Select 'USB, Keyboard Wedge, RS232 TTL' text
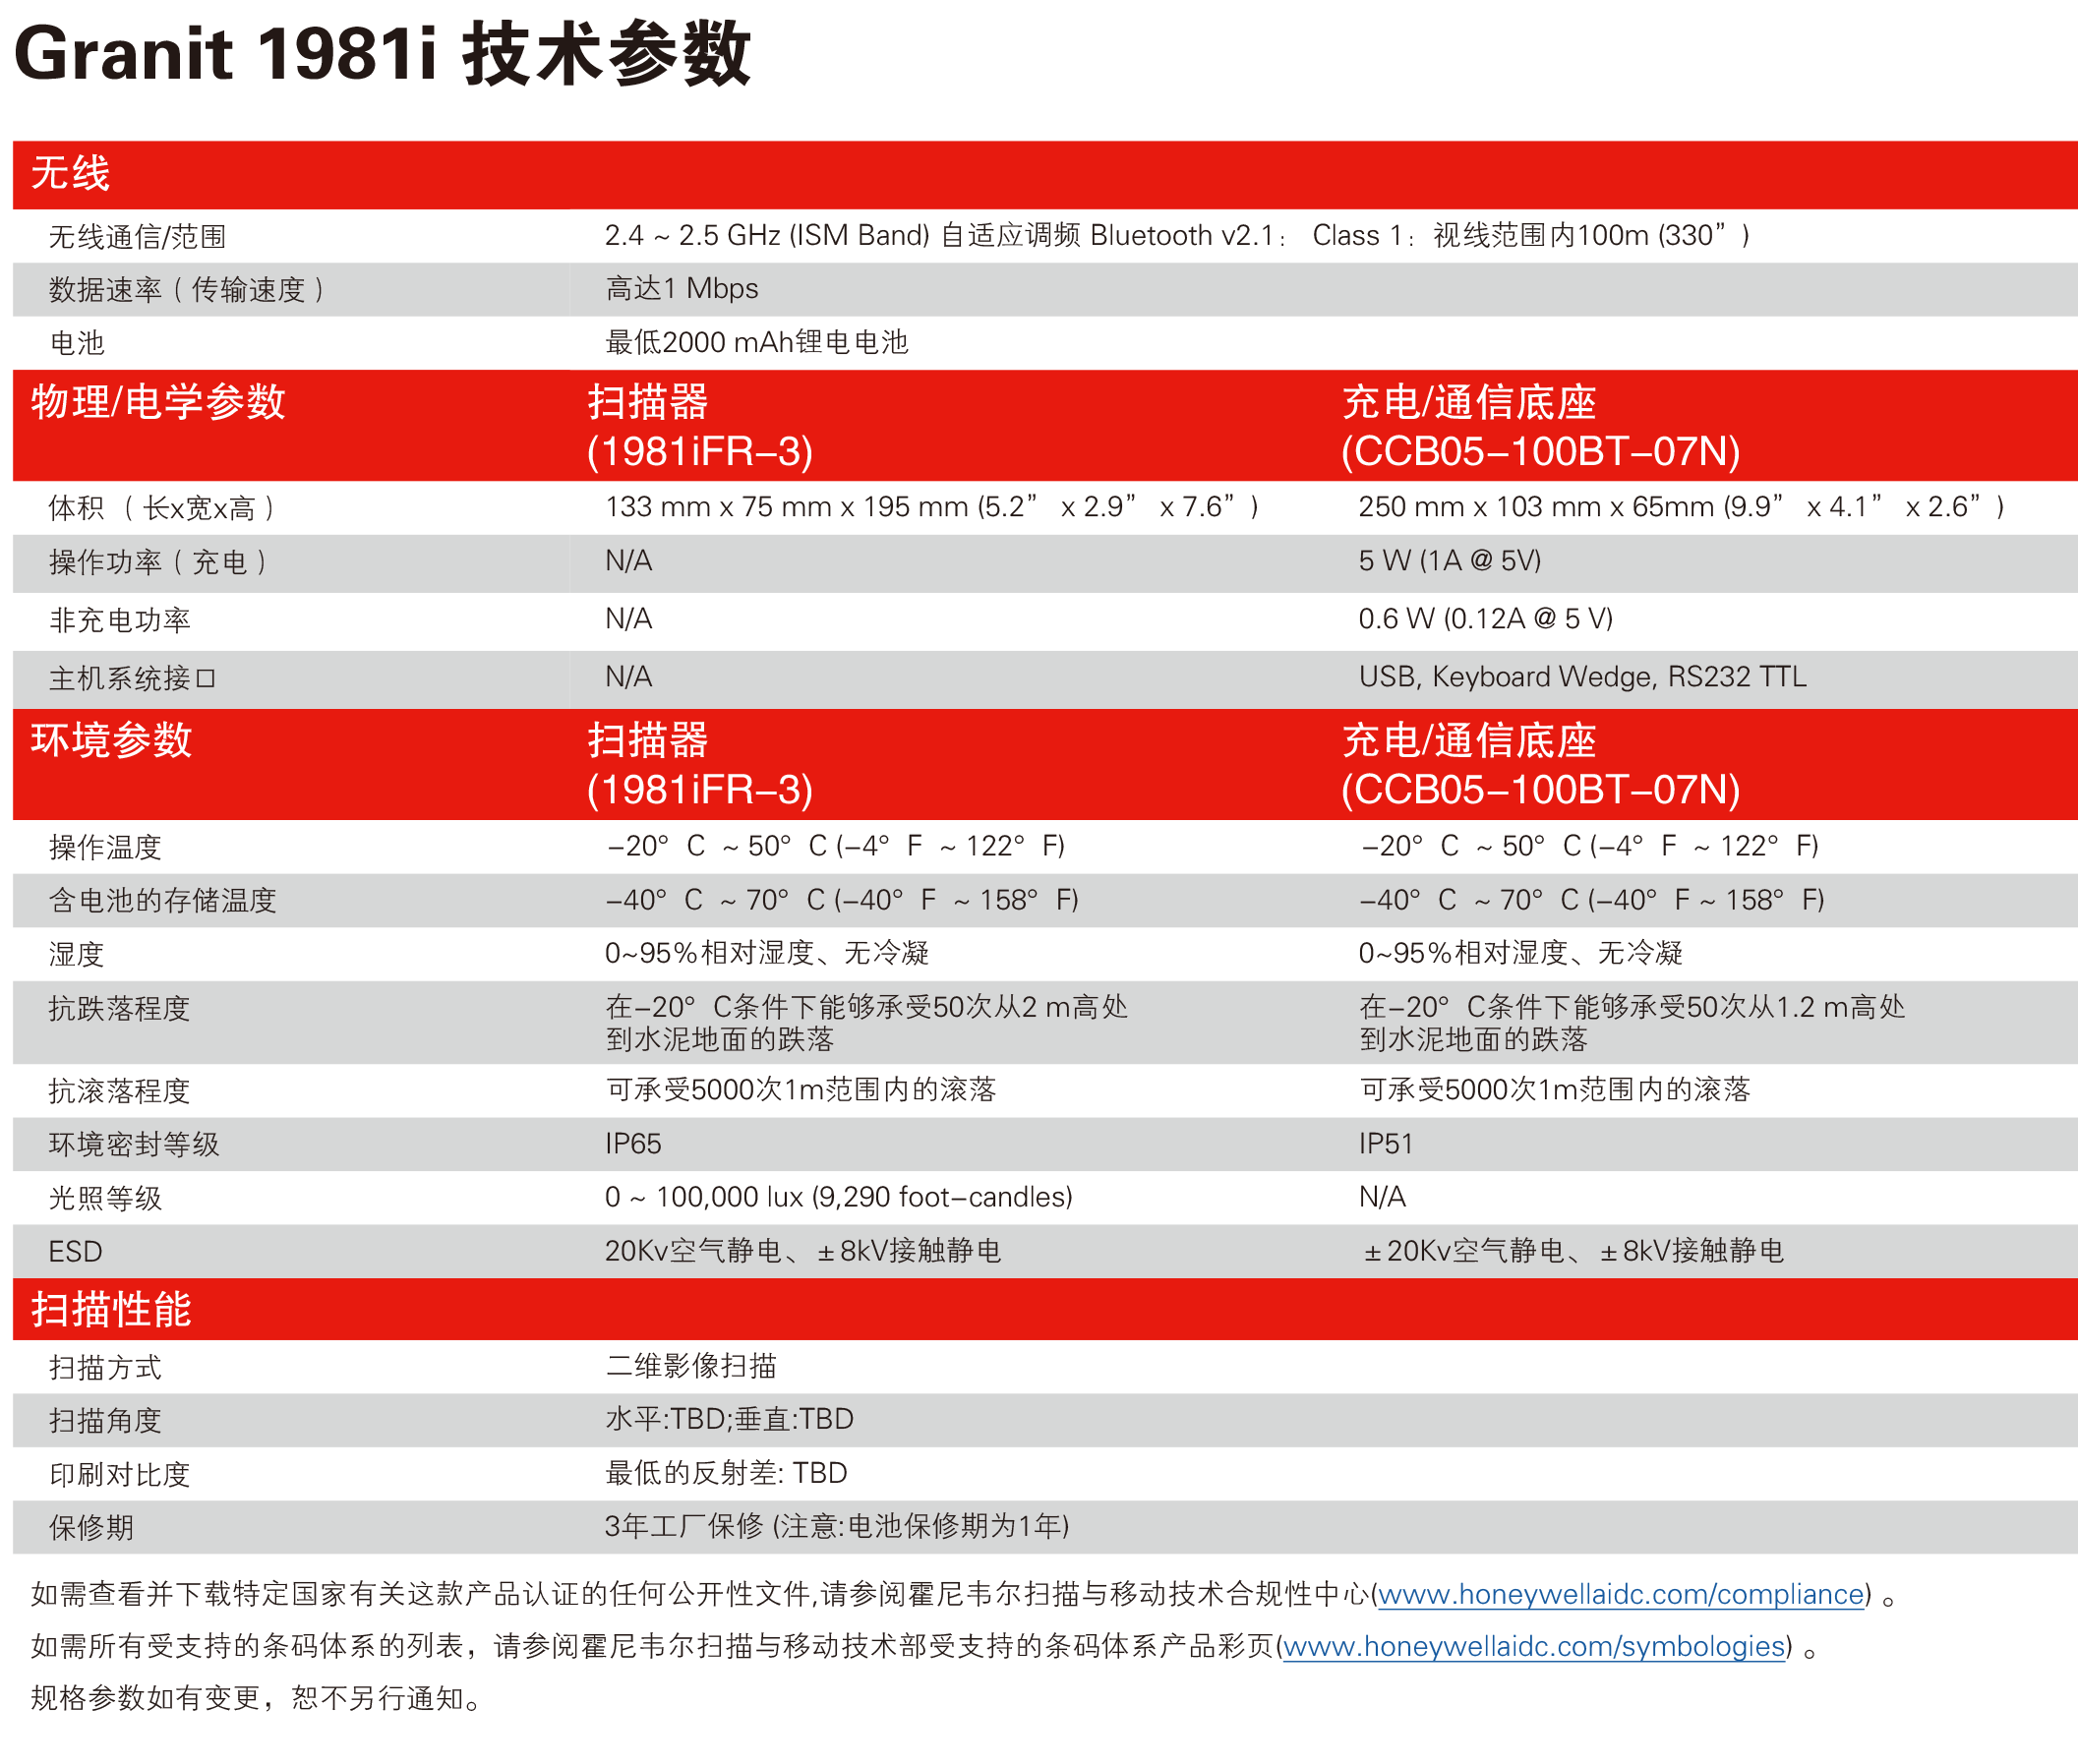 pyautogui.click(x=1582, y=677)
